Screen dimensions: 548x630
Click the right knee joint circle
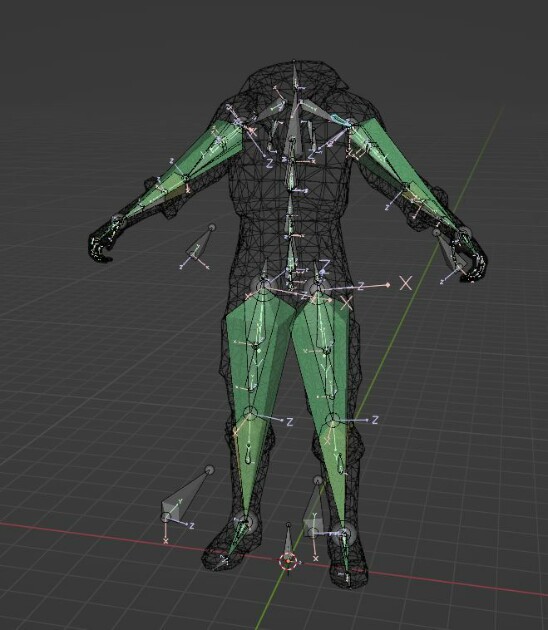click(x=332, y=421)
